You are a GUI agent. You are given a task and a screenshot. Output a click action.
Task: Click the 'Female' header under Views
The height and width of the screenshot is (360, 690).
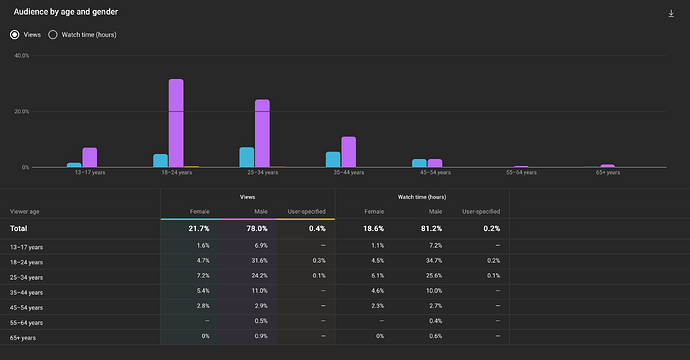pos(200,212)
